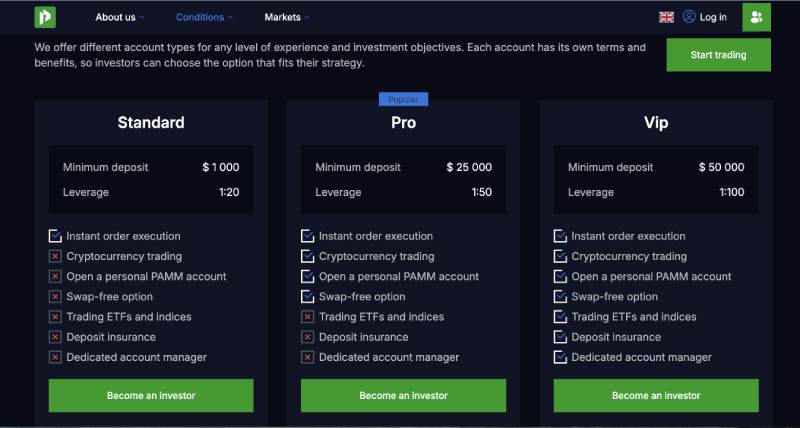This screenshot has height=428, width=800.
Task: Click the Log in link
Action: point(713,17)
